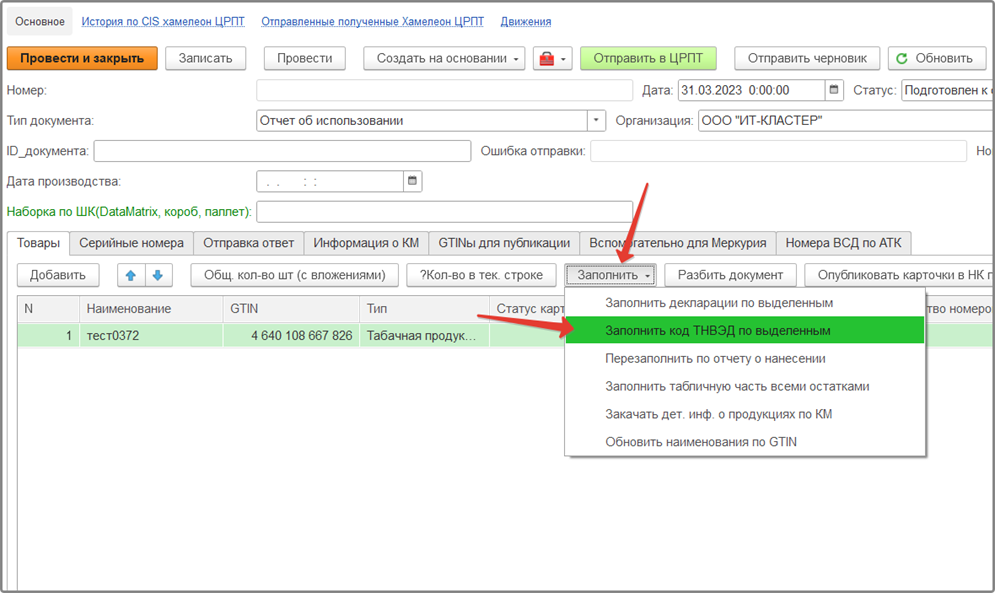Image resolution: width=995 pixels, height=593 pixels.
Task: Open Вспомогательно для Меркурия tab
Action: coord(678,243)
